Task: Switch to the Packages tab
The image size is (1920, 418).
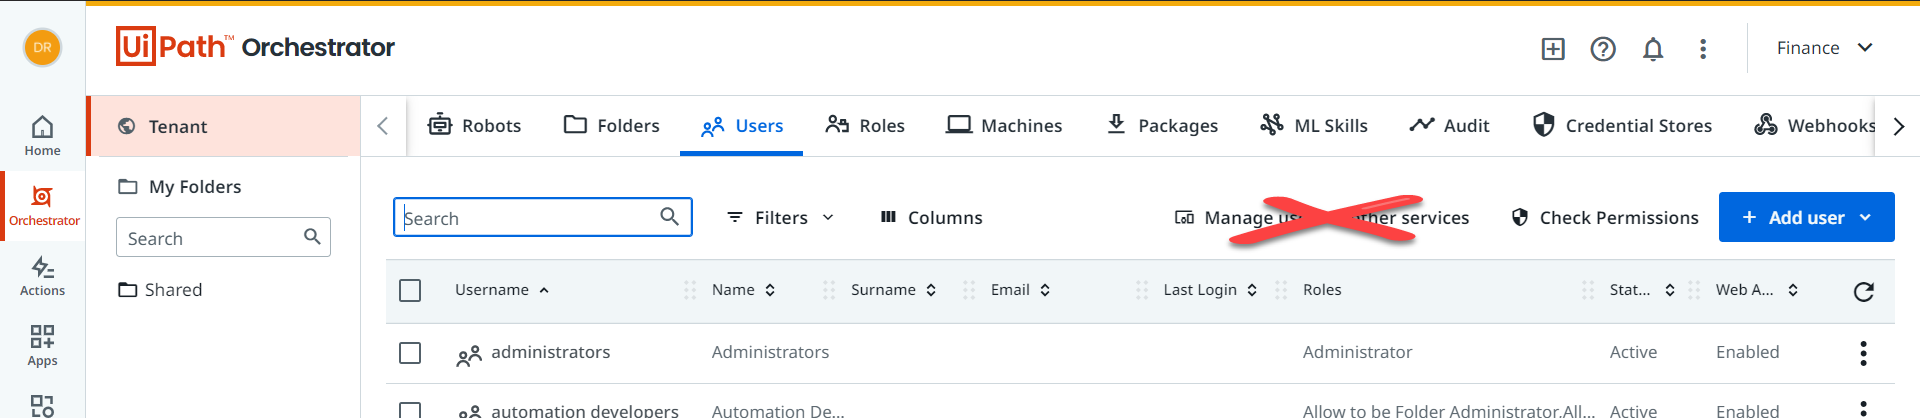Action: (1162, 126)
